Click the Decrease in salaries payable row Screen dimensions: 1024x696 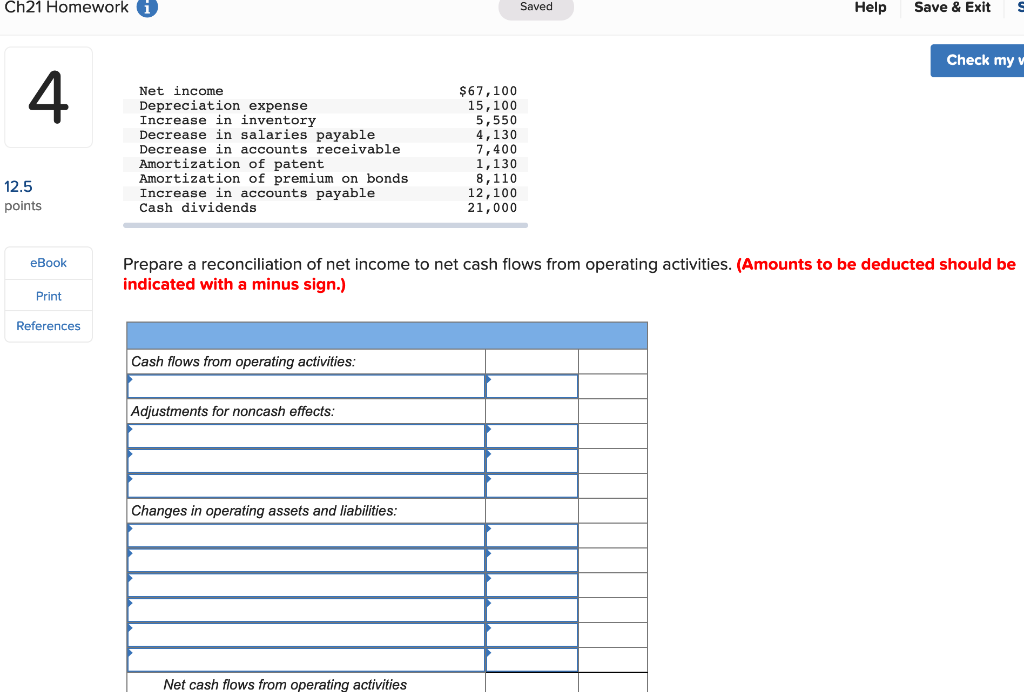point(325,134)
